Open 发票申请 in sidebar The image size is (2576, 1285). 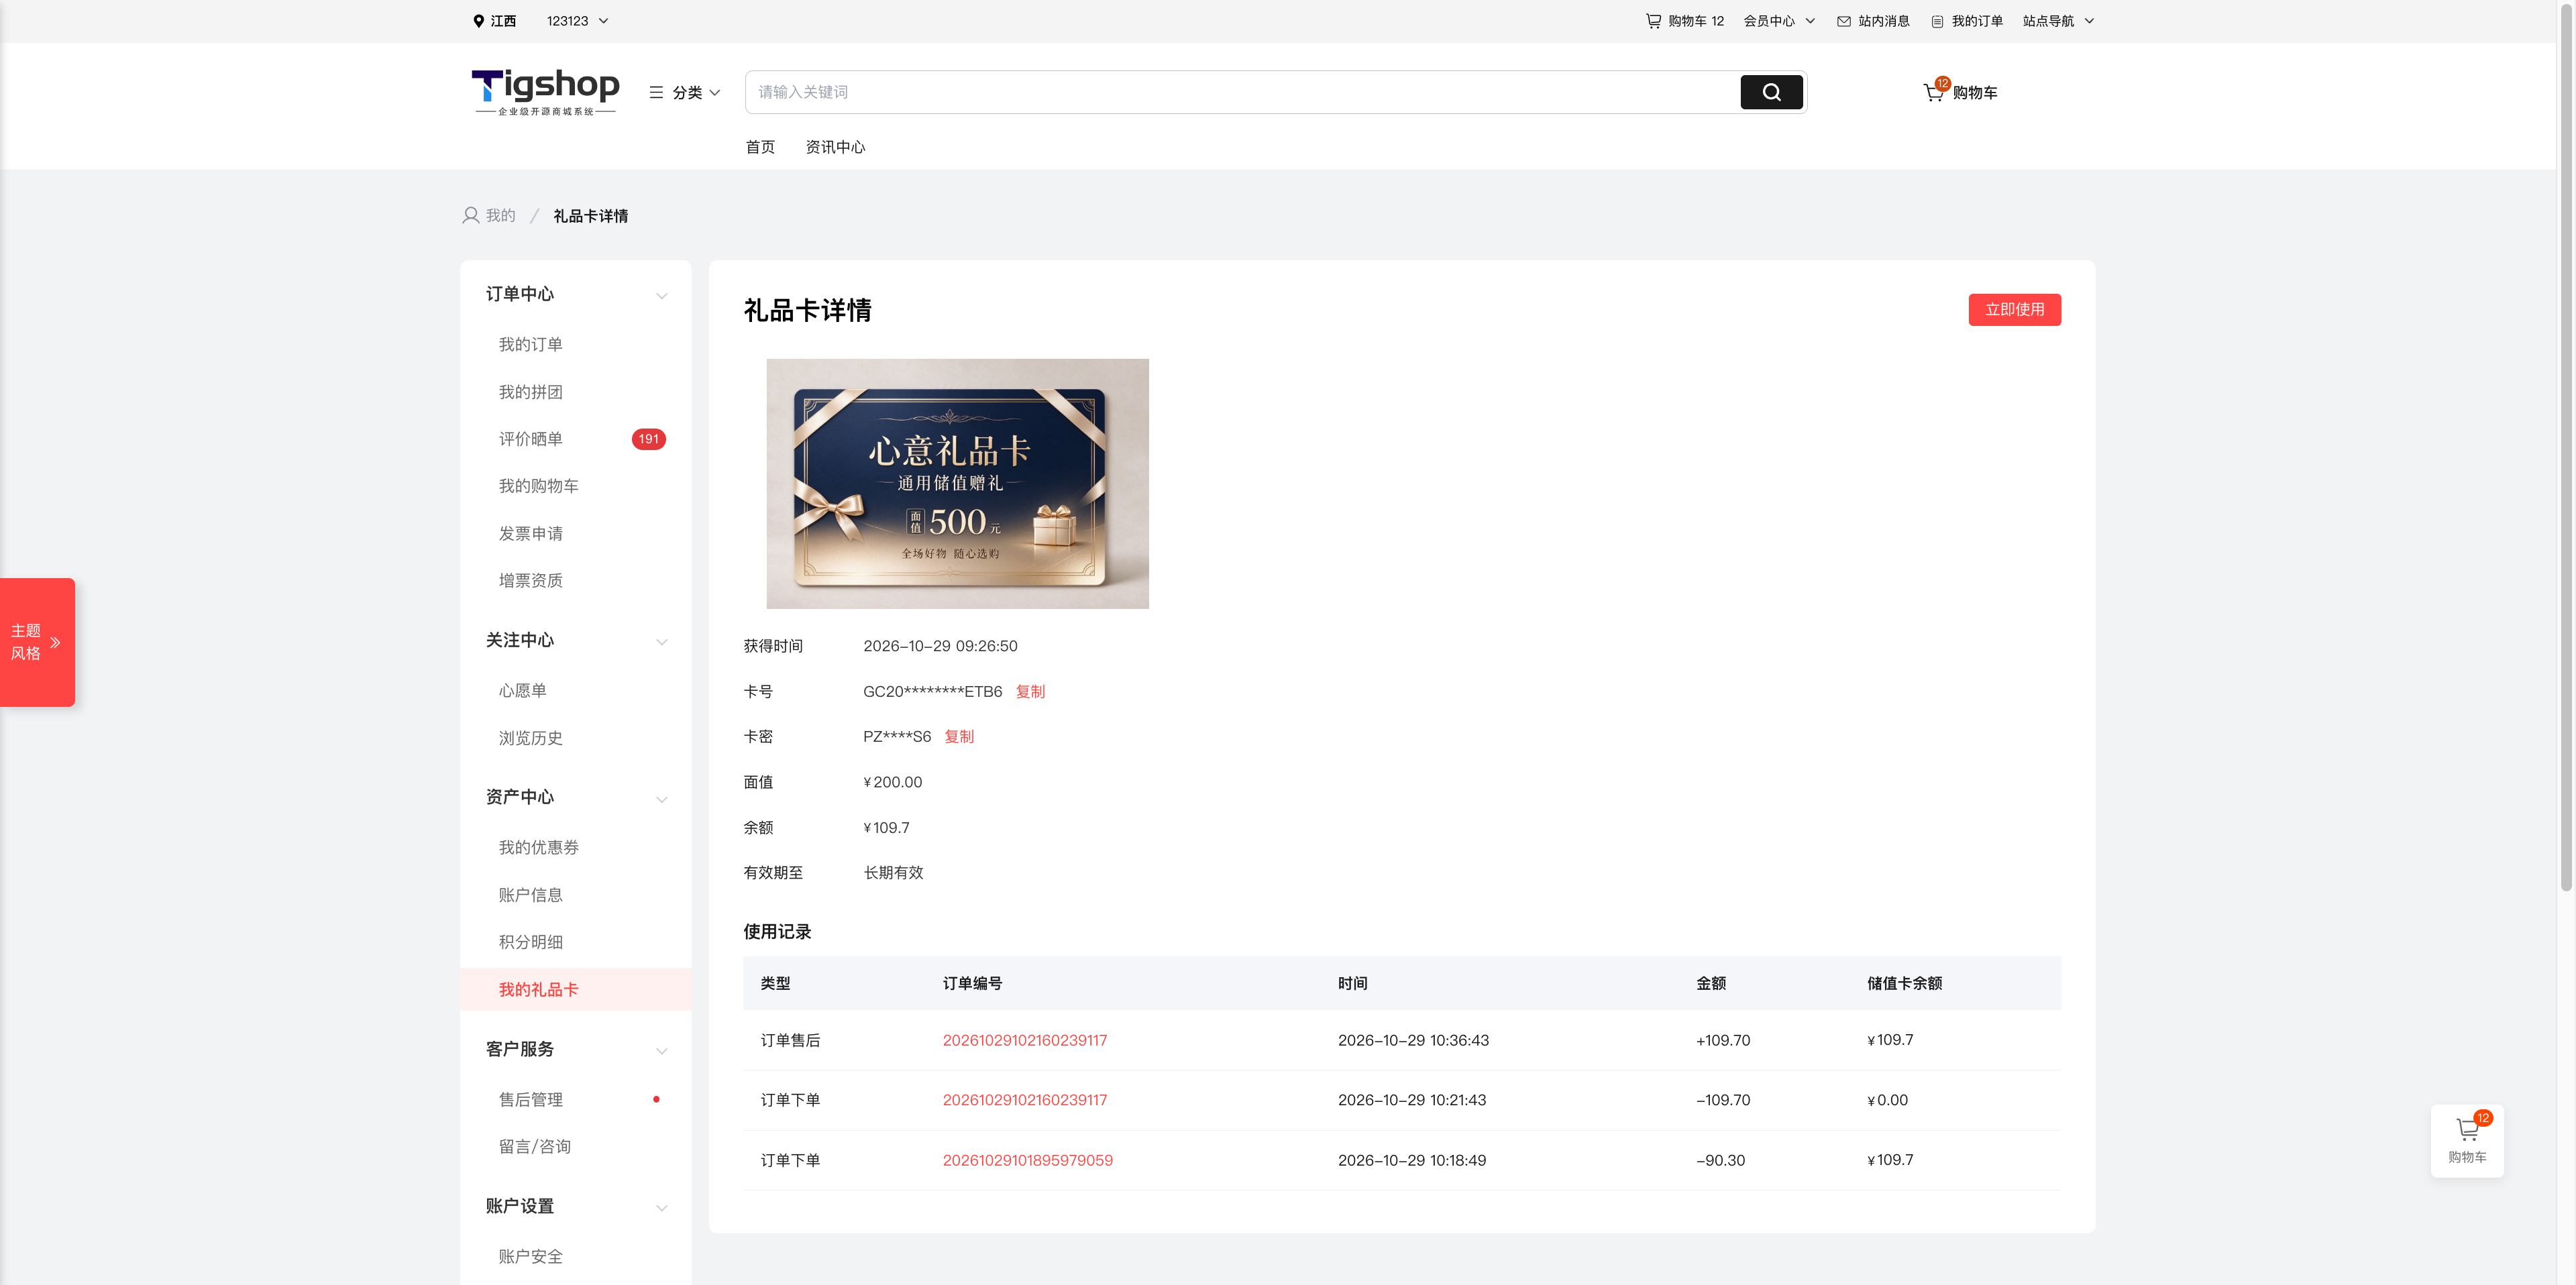[531, 533]
